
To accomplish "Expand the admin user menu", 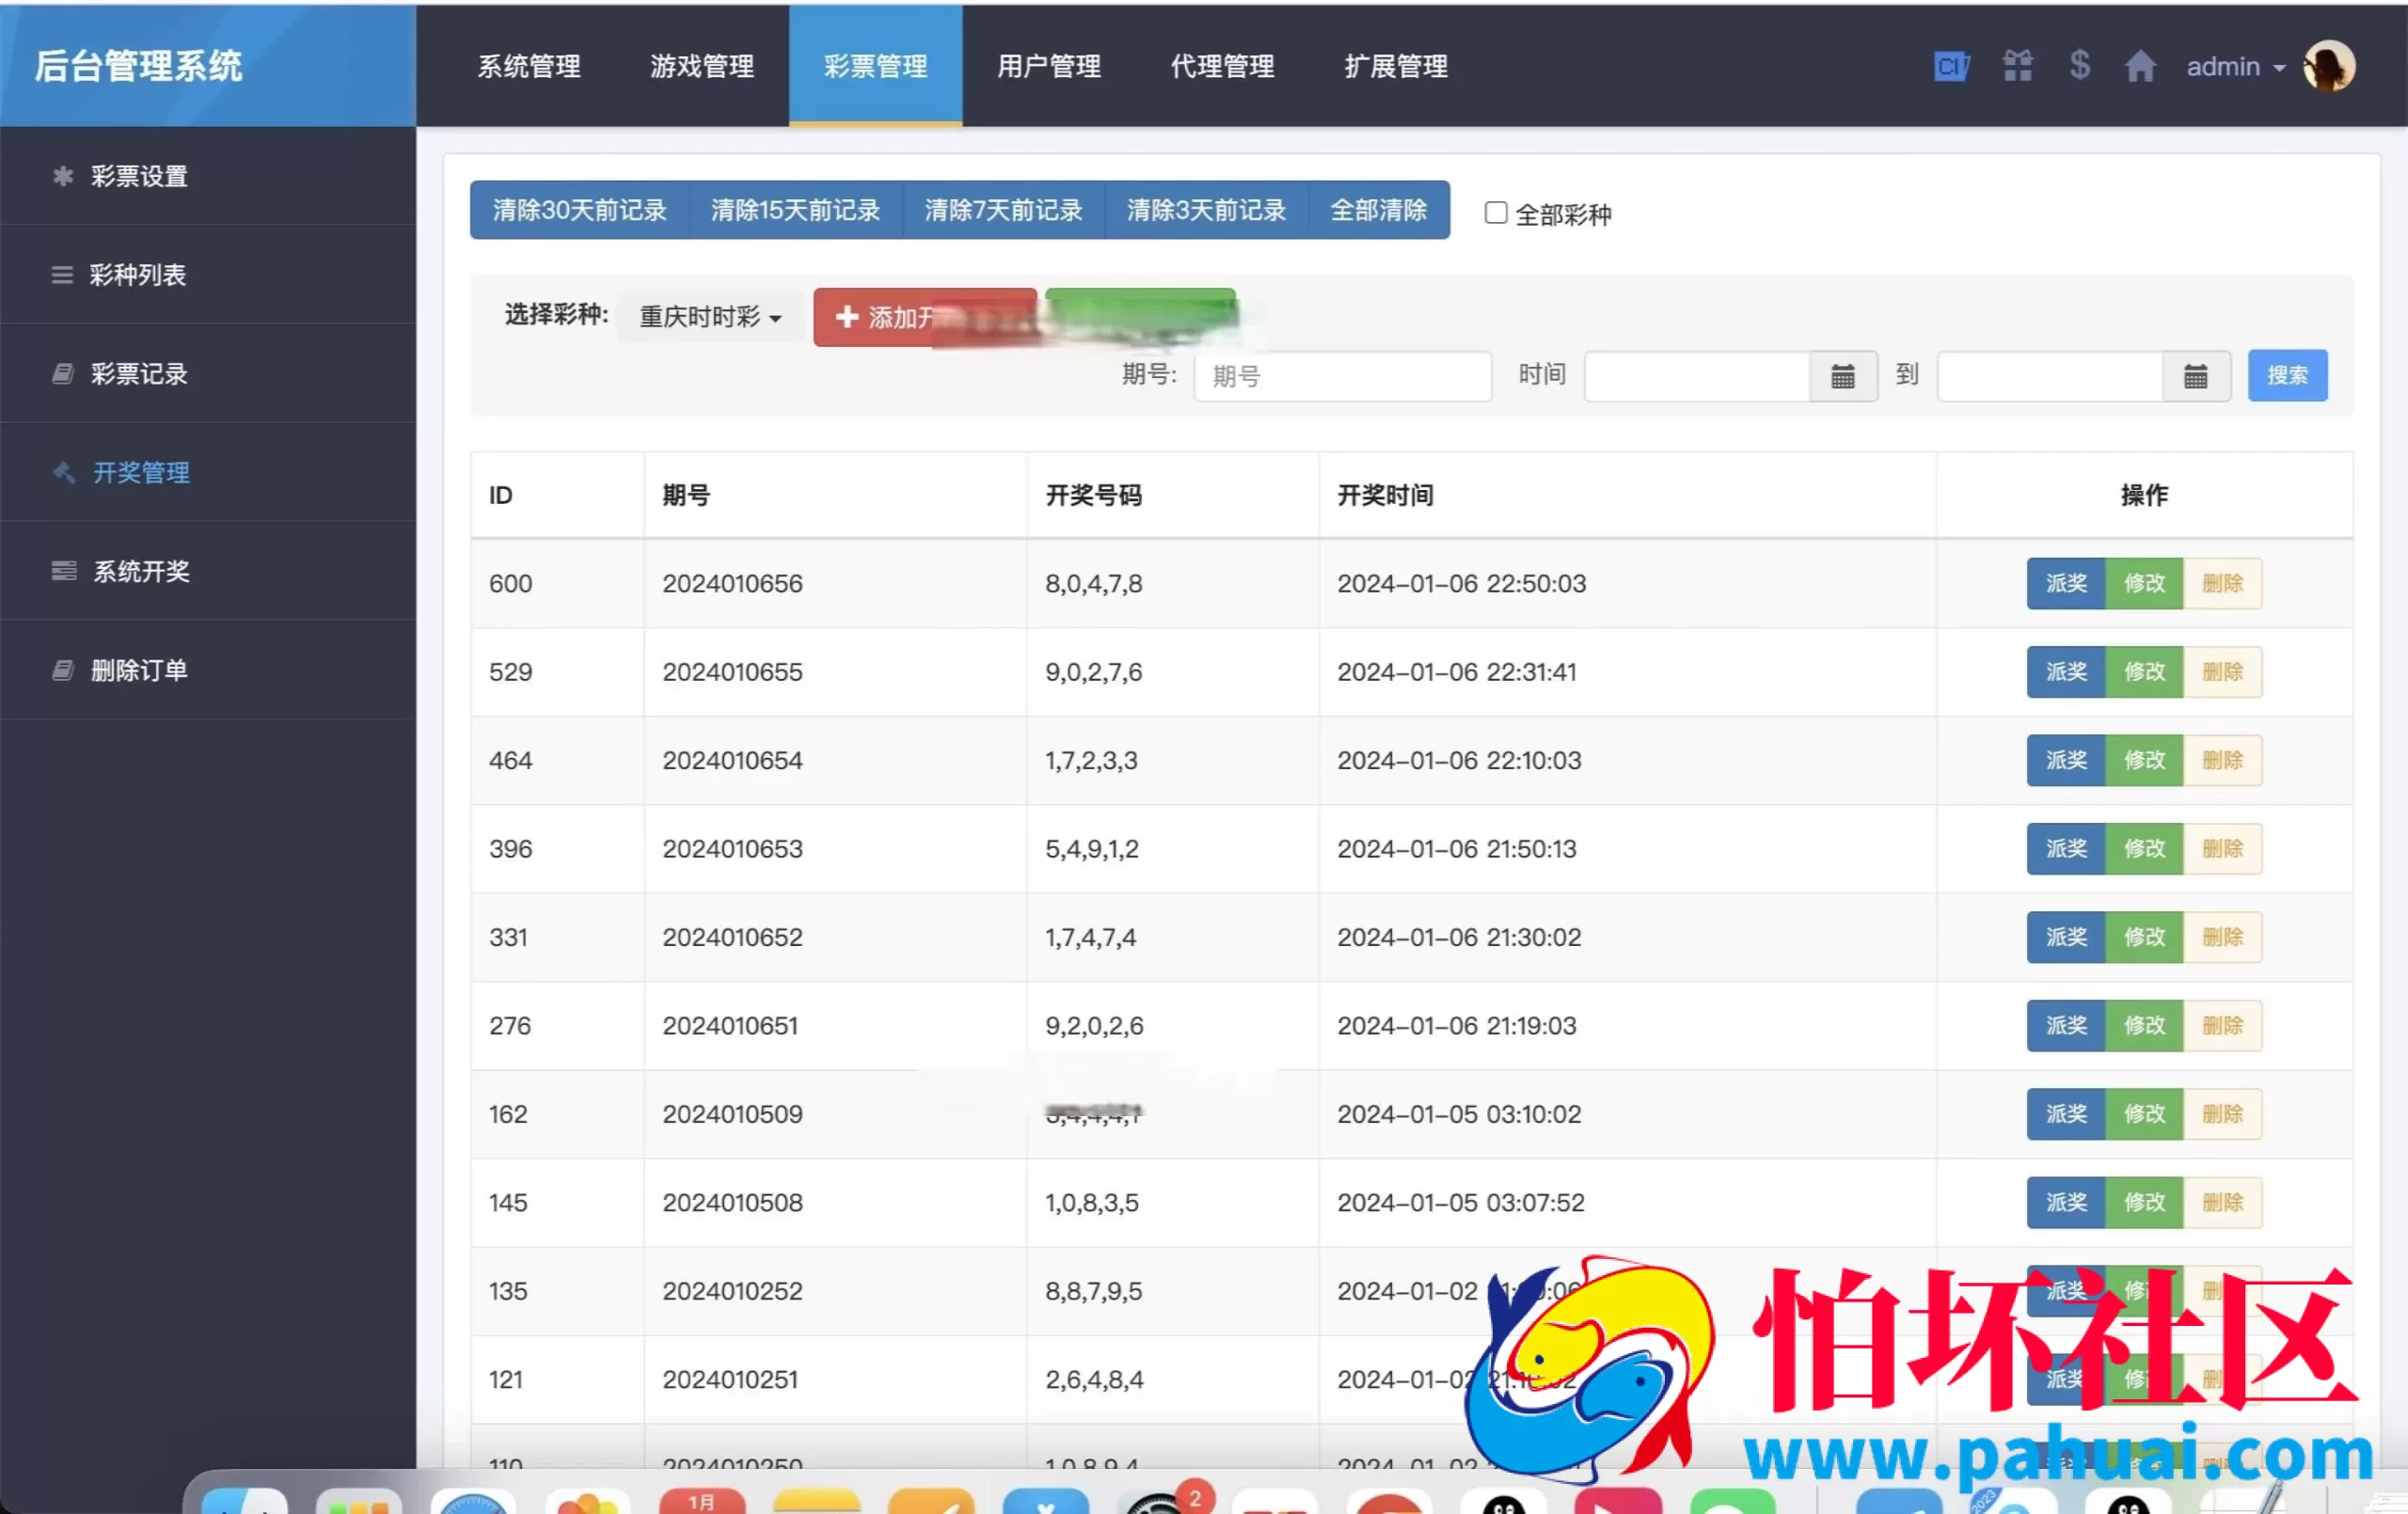I will (x=2235, y=66).
